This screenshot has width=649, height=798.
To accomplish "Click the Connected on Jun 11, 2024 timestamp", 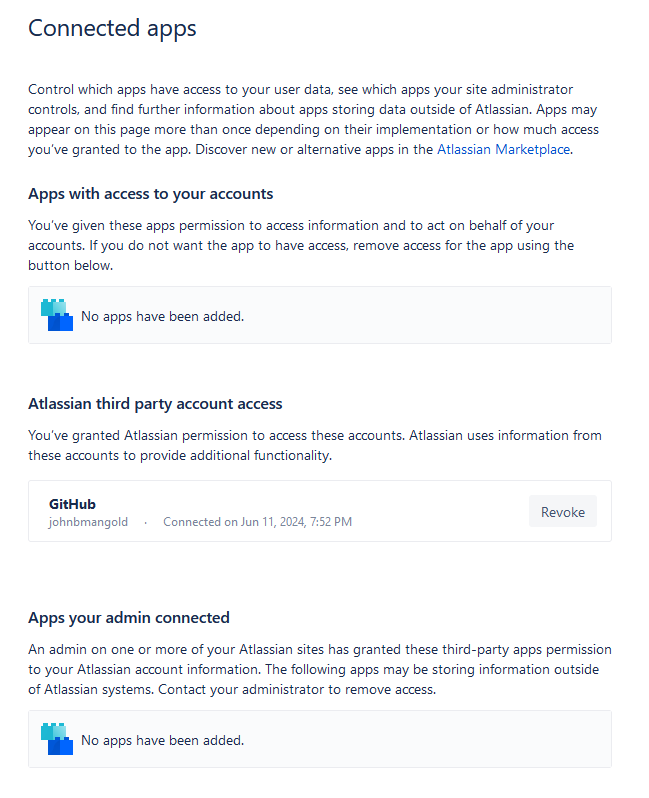I will [x=258, y=522].
